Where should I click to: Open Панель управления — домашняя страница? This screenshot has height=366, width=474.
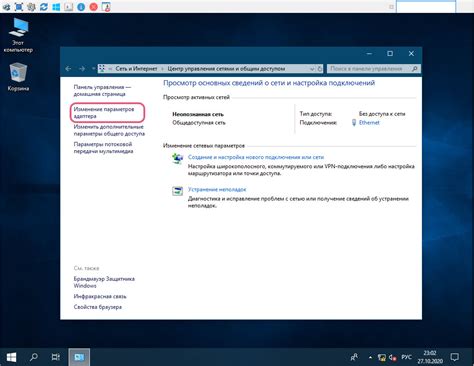coord(102,90)
